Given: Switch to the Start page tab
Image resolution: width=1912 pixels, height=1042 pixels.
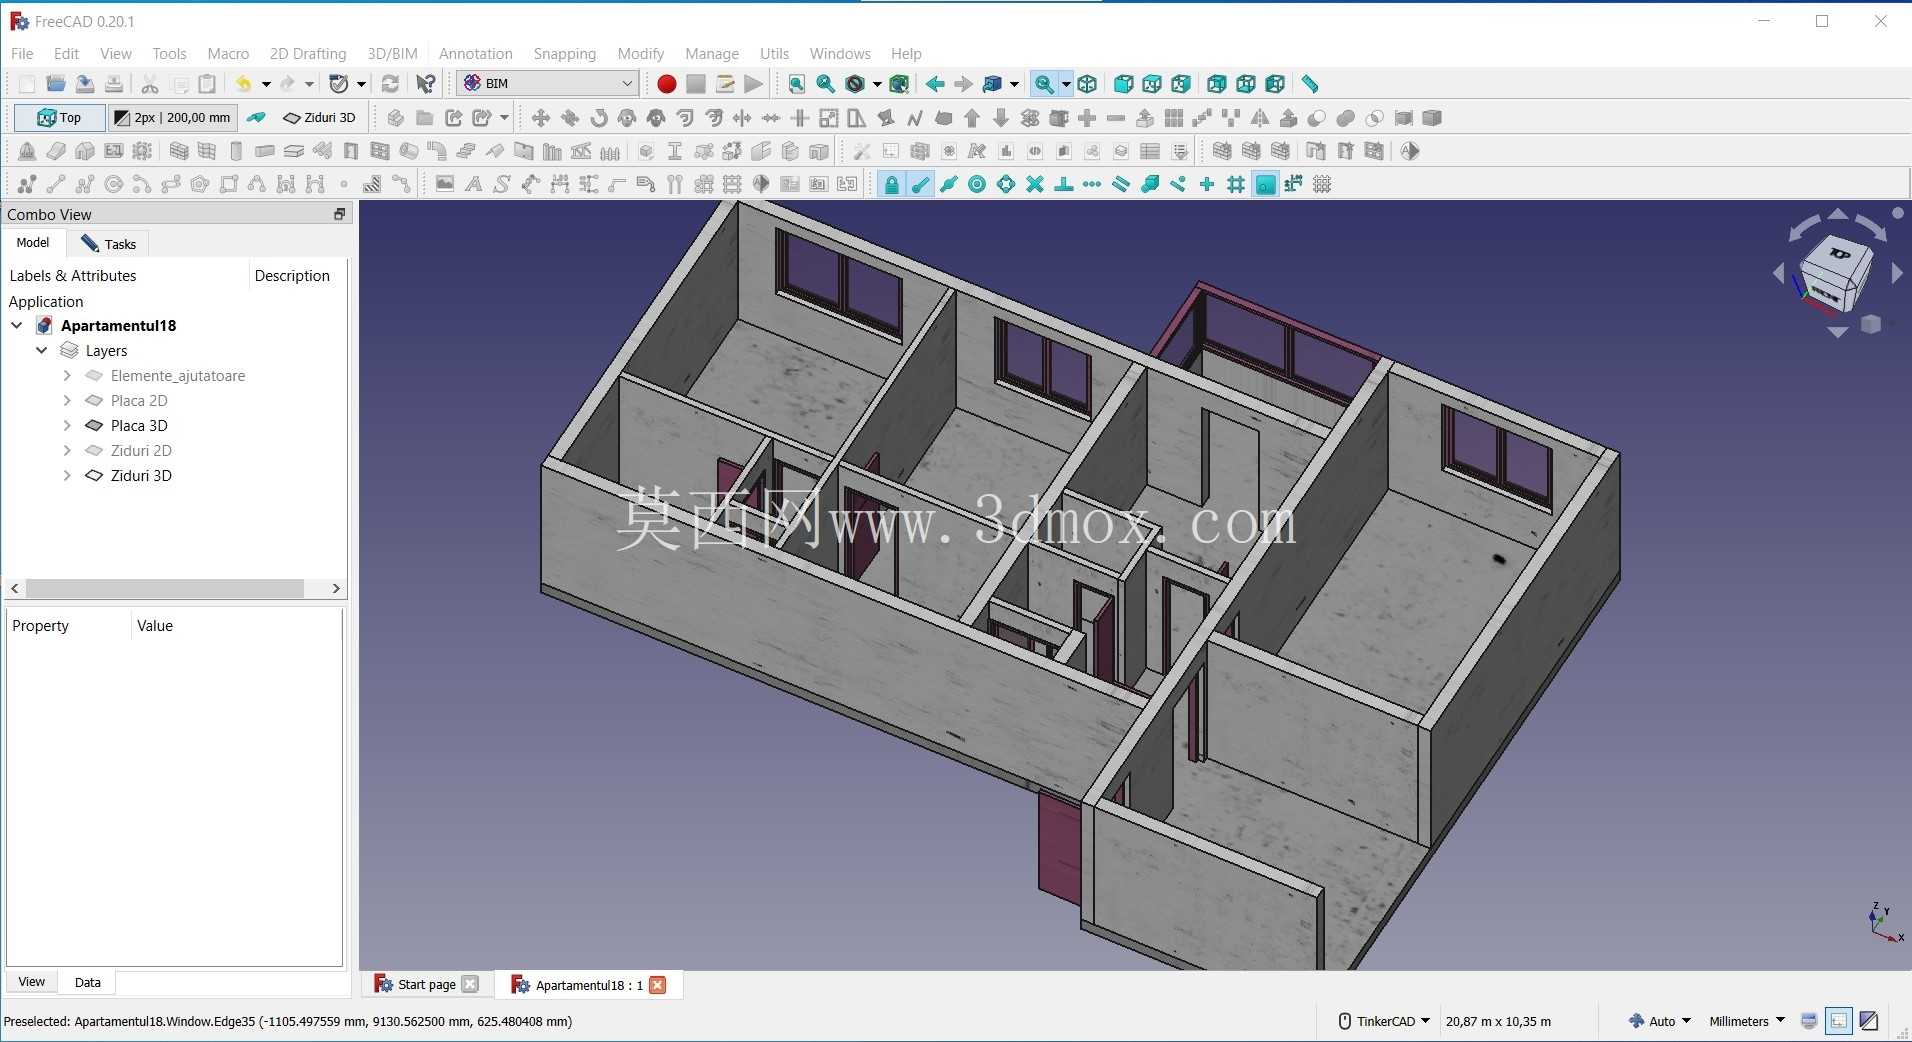Looking at the screenshot, I should pos(426,985).
